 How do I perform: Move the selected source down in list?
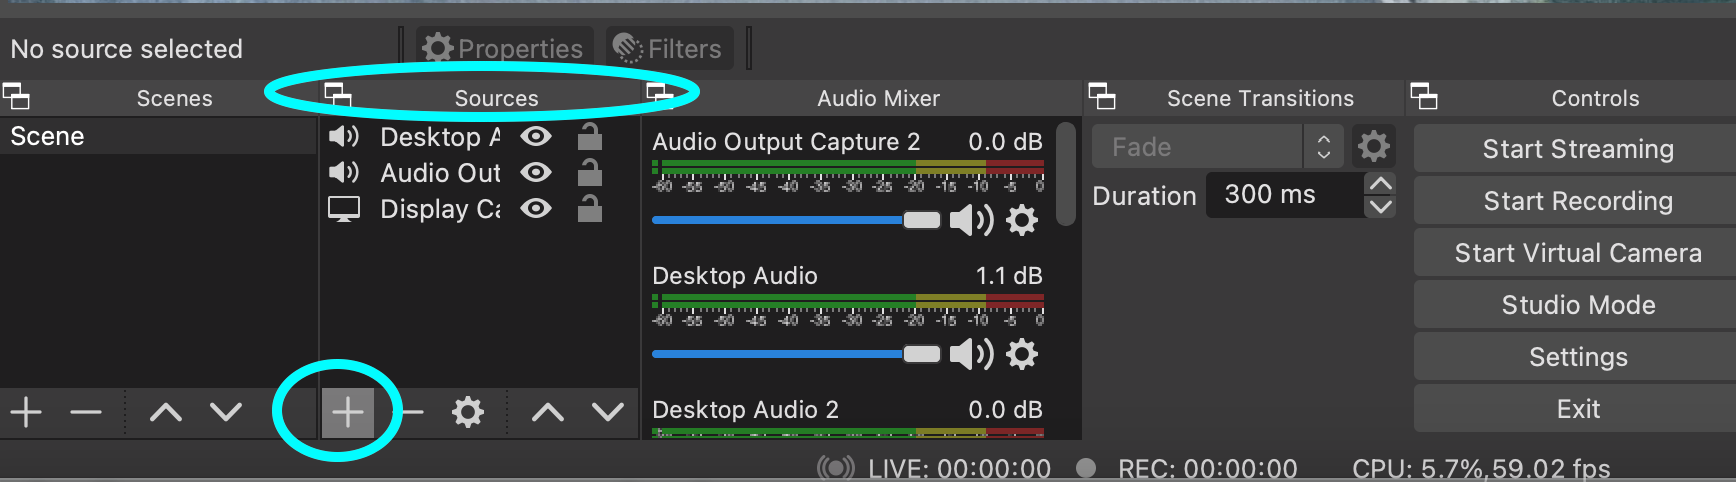pyautogui.click(x=607, y=412)
